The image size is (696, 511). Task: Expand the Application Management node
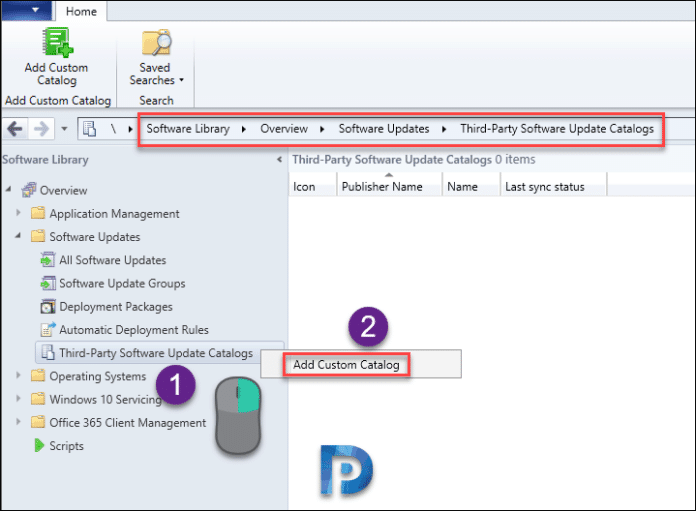click(x=18, y=213)
